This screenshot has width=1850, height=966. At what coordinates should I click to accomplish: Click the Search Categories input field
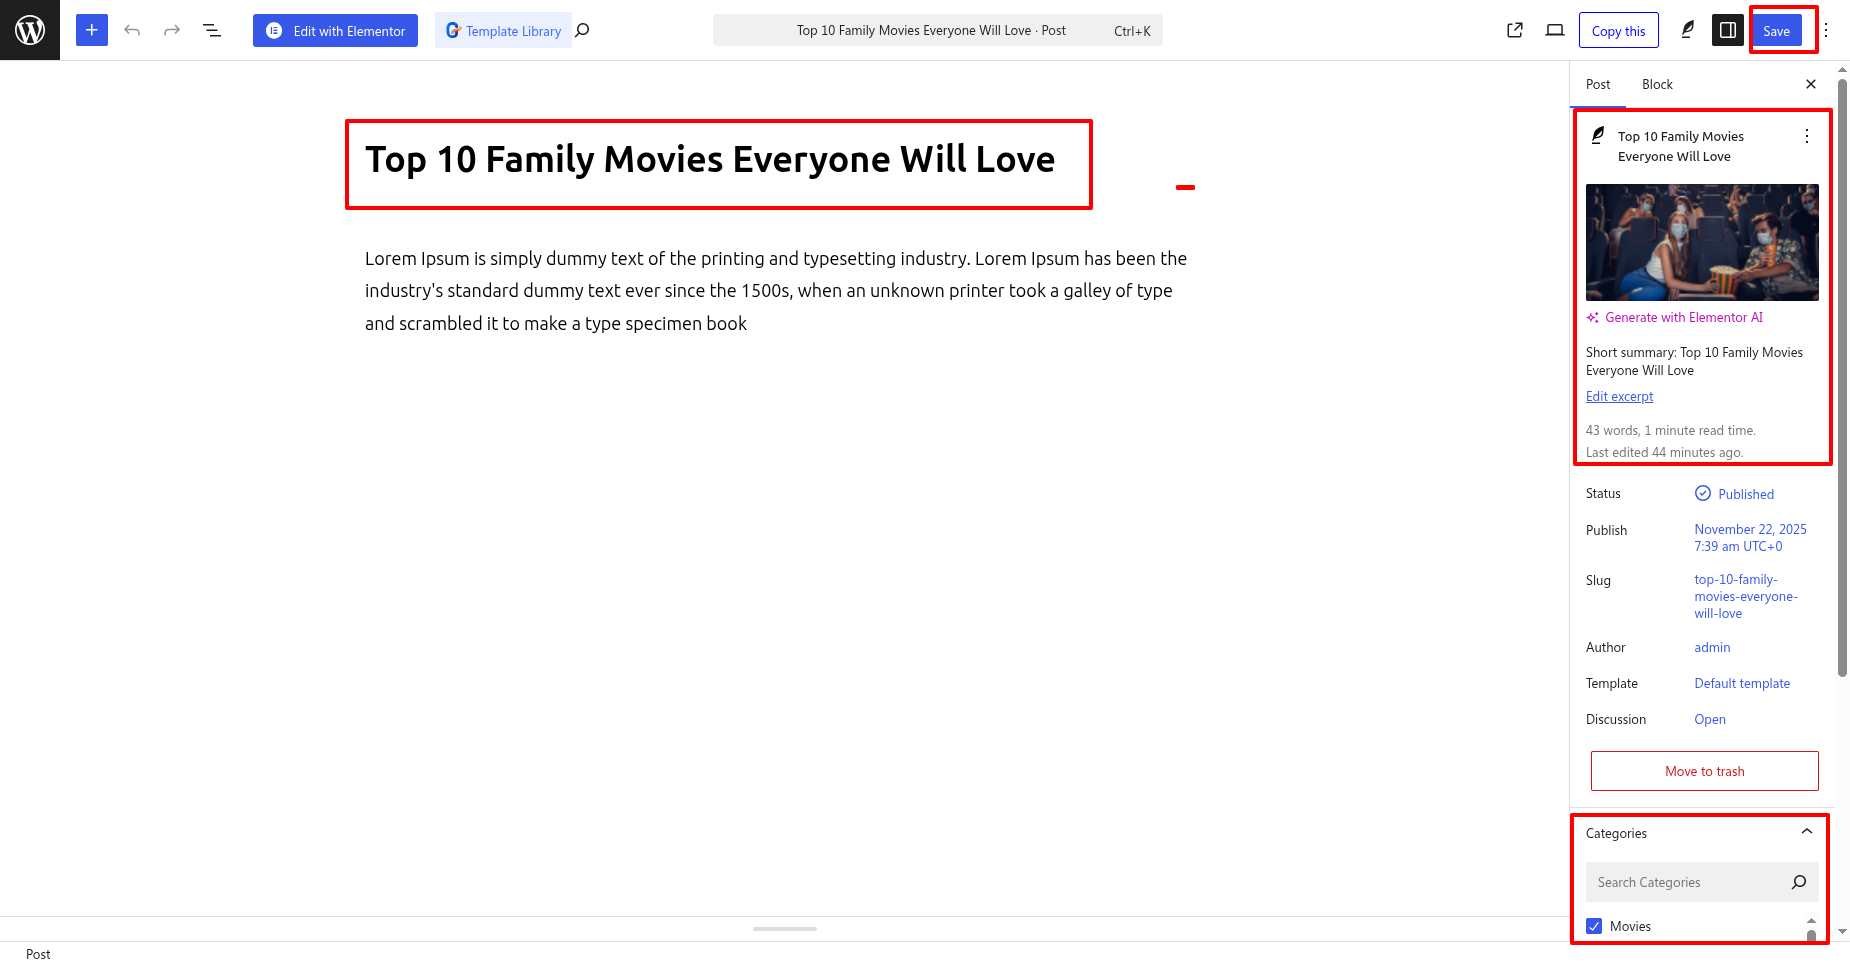(1686, 882)
